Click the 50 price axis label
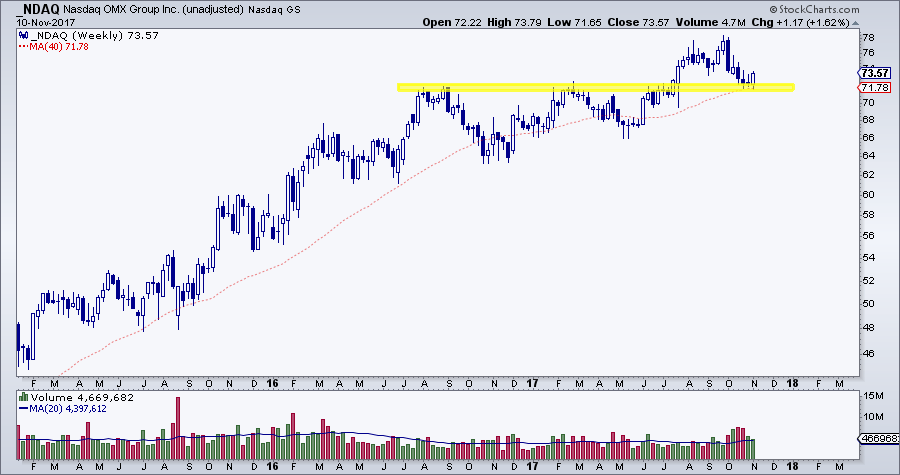 (868, 303)
